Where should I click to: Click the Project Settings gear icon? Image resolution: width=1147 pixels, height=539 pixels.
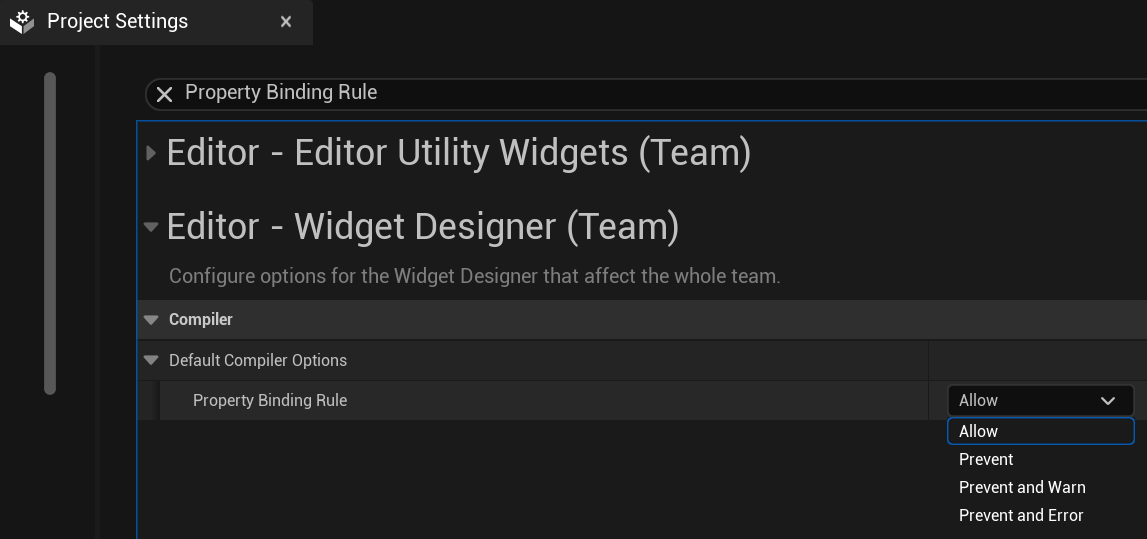22,21
